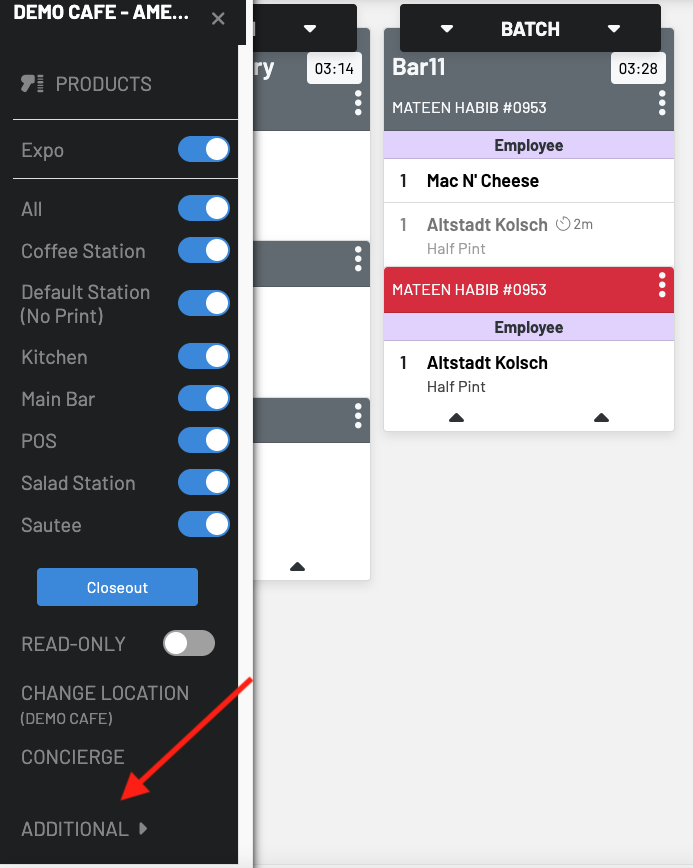Select CONCIERGE in the sidebar

click(x=72, y=757)
